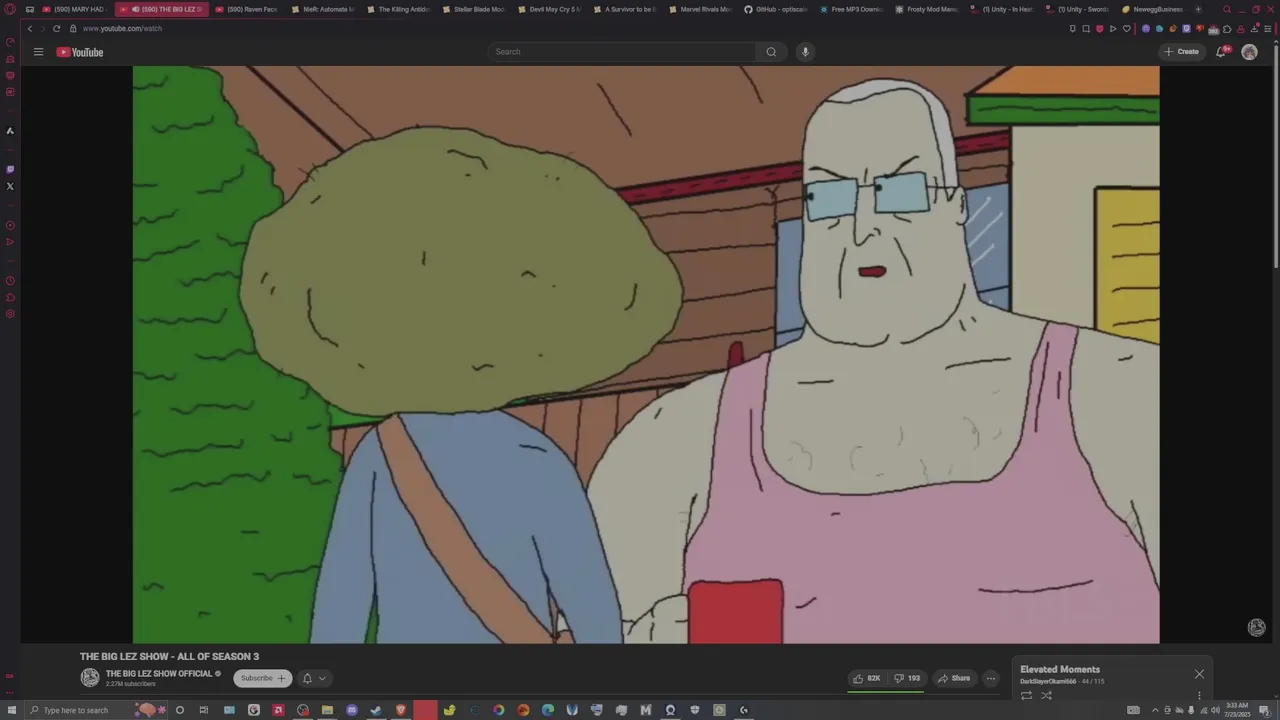The height and width of the screenshot is (720, 1280).
Task: Click the YouTube search magnifier button
Action: point(771,52)
